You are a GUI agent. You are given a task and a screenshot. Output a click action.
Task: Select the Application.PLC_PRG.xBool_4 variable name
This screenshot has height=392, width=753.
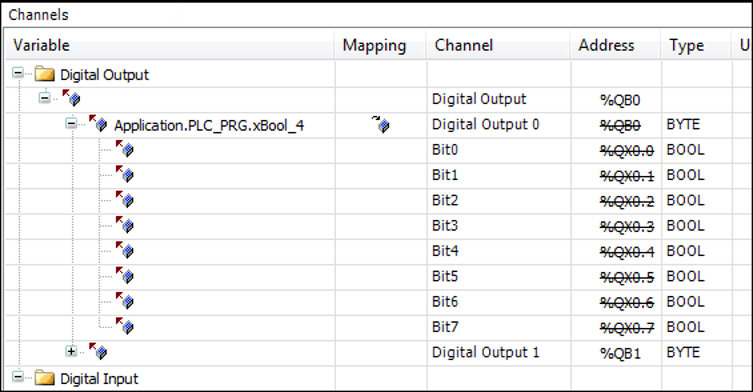click(x=209, y=125)
